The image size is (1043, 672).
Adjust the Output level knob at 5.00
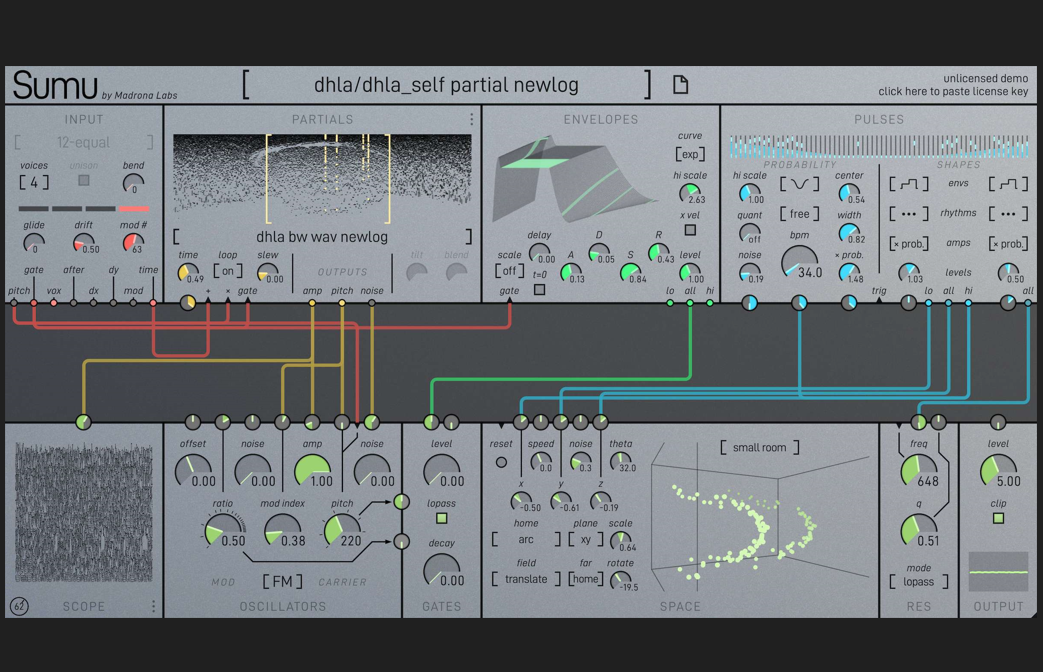998,471
